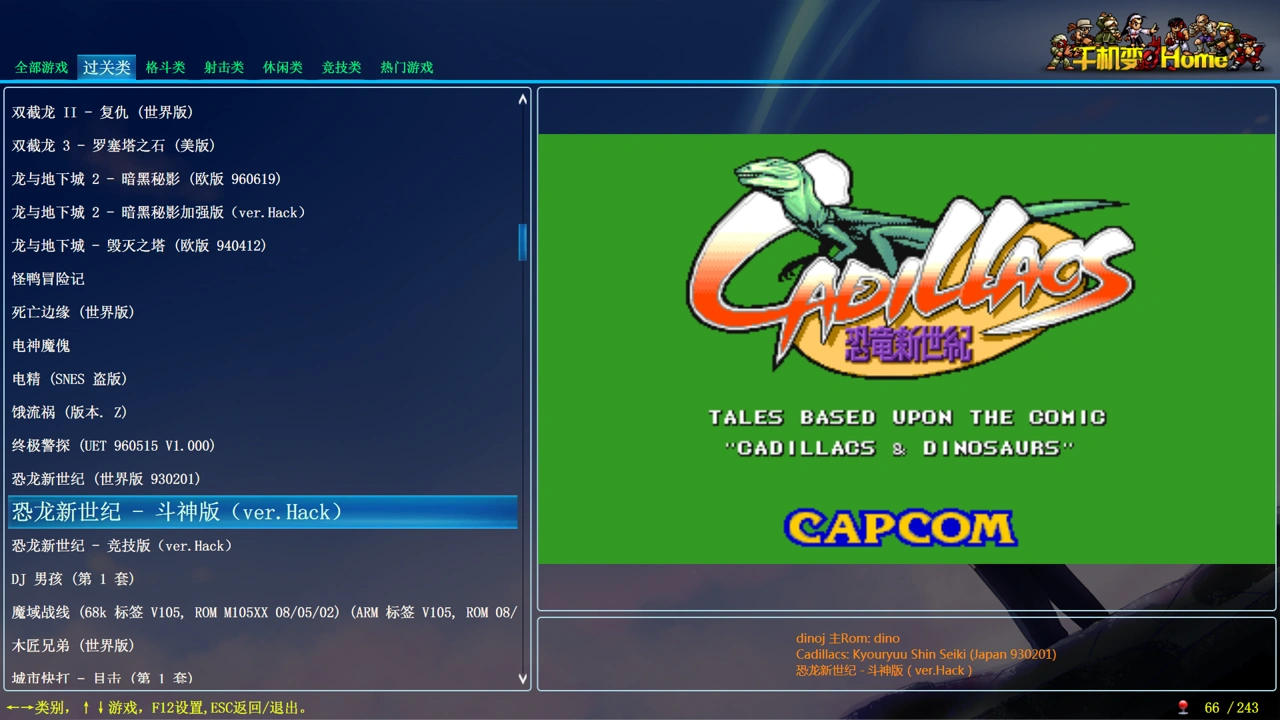
Task: Select 恐龙新世纪 - 竞技版 (ver.Hack)
Action: [x=122, y=546]
